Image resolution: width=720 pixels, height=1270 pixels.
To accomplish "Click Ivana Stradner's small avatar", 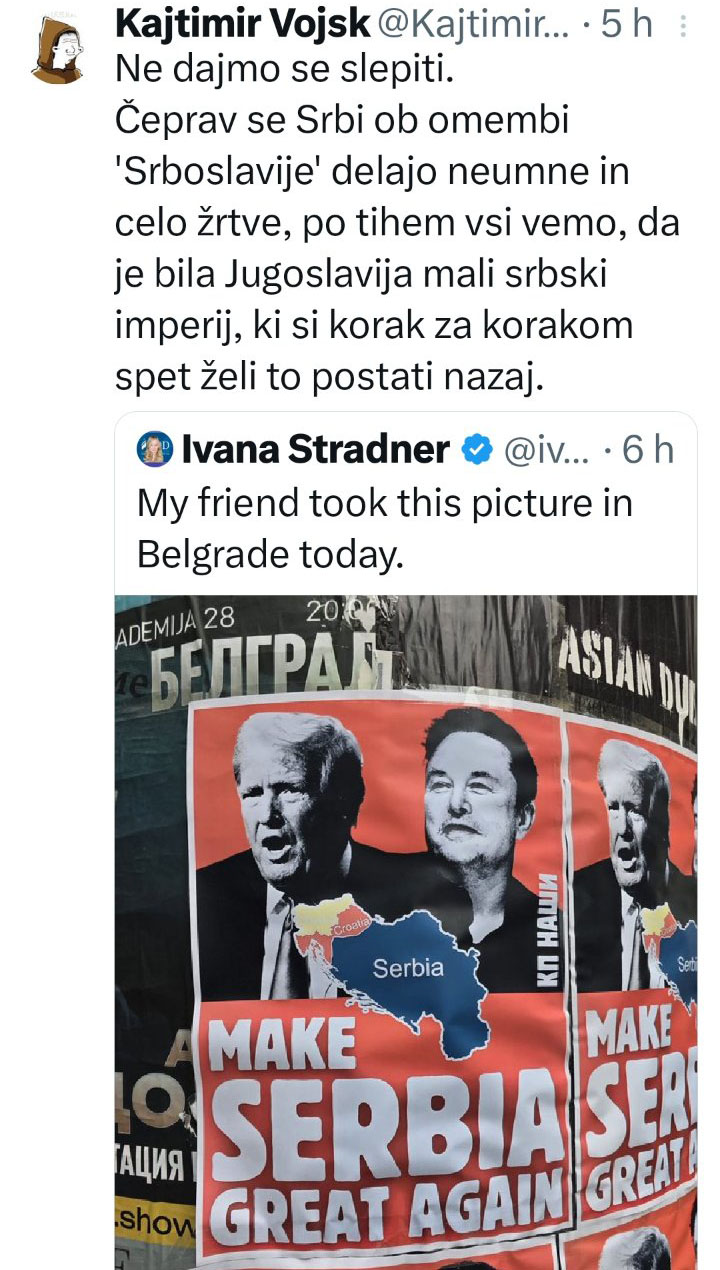I will (156, 450).
